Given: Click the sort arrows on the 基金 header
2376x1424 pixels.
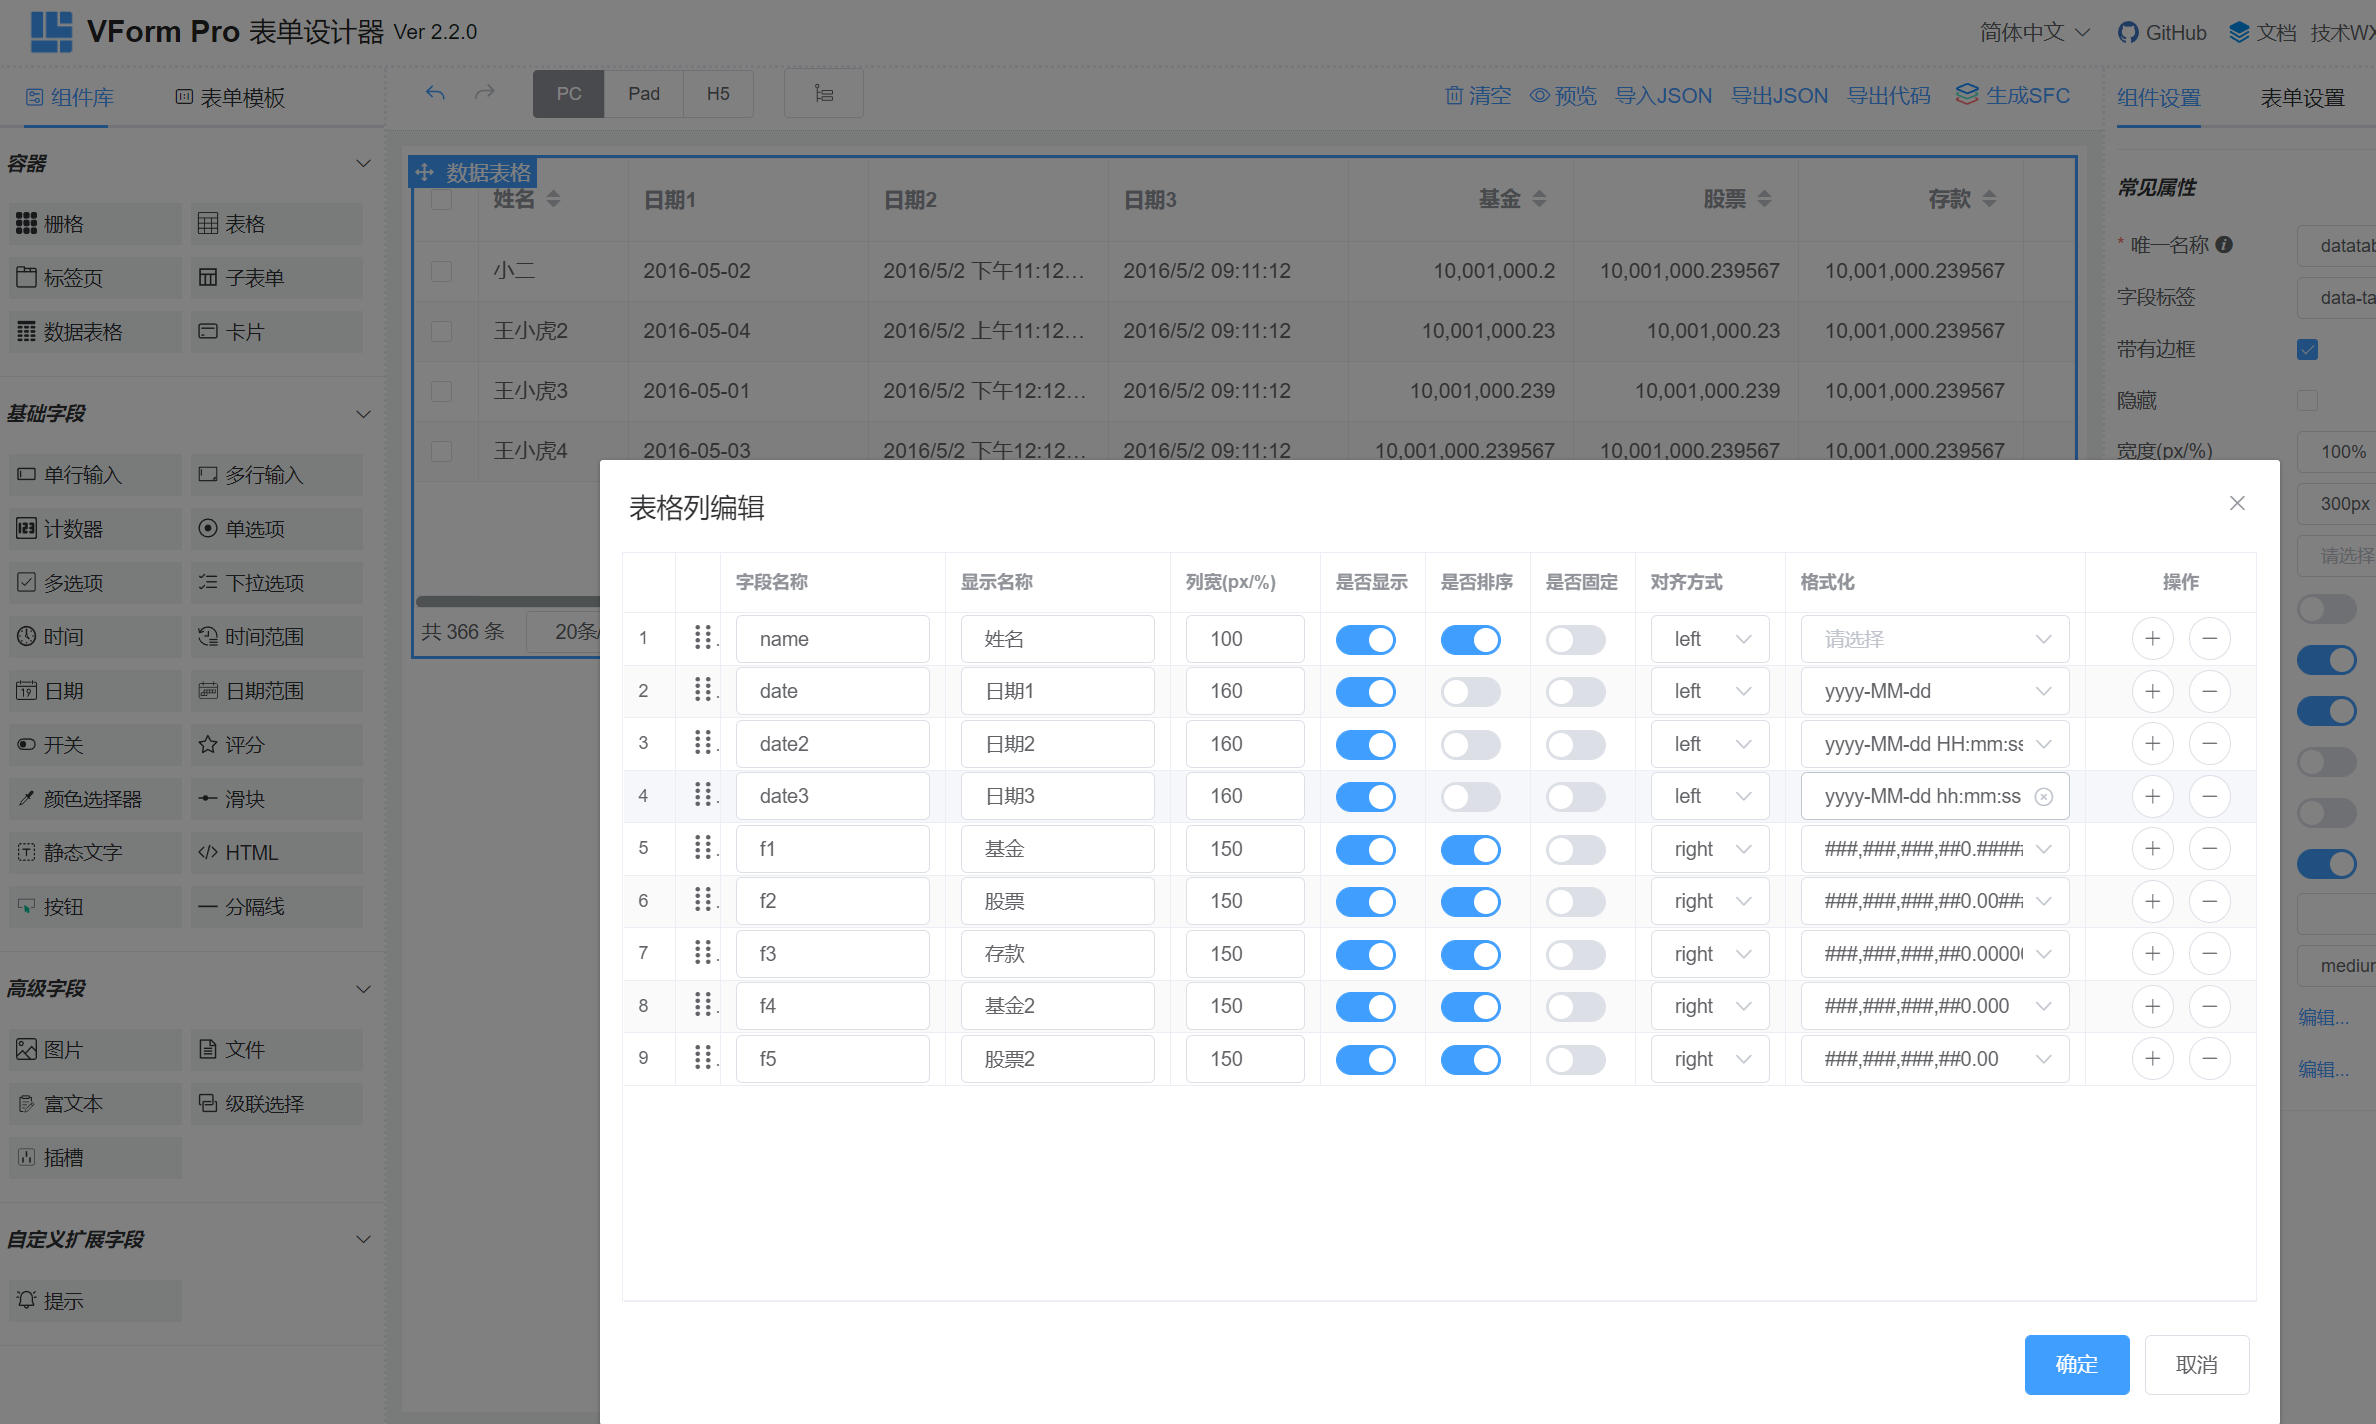Looking at the screenshot, I should (x=1539, y=199).
